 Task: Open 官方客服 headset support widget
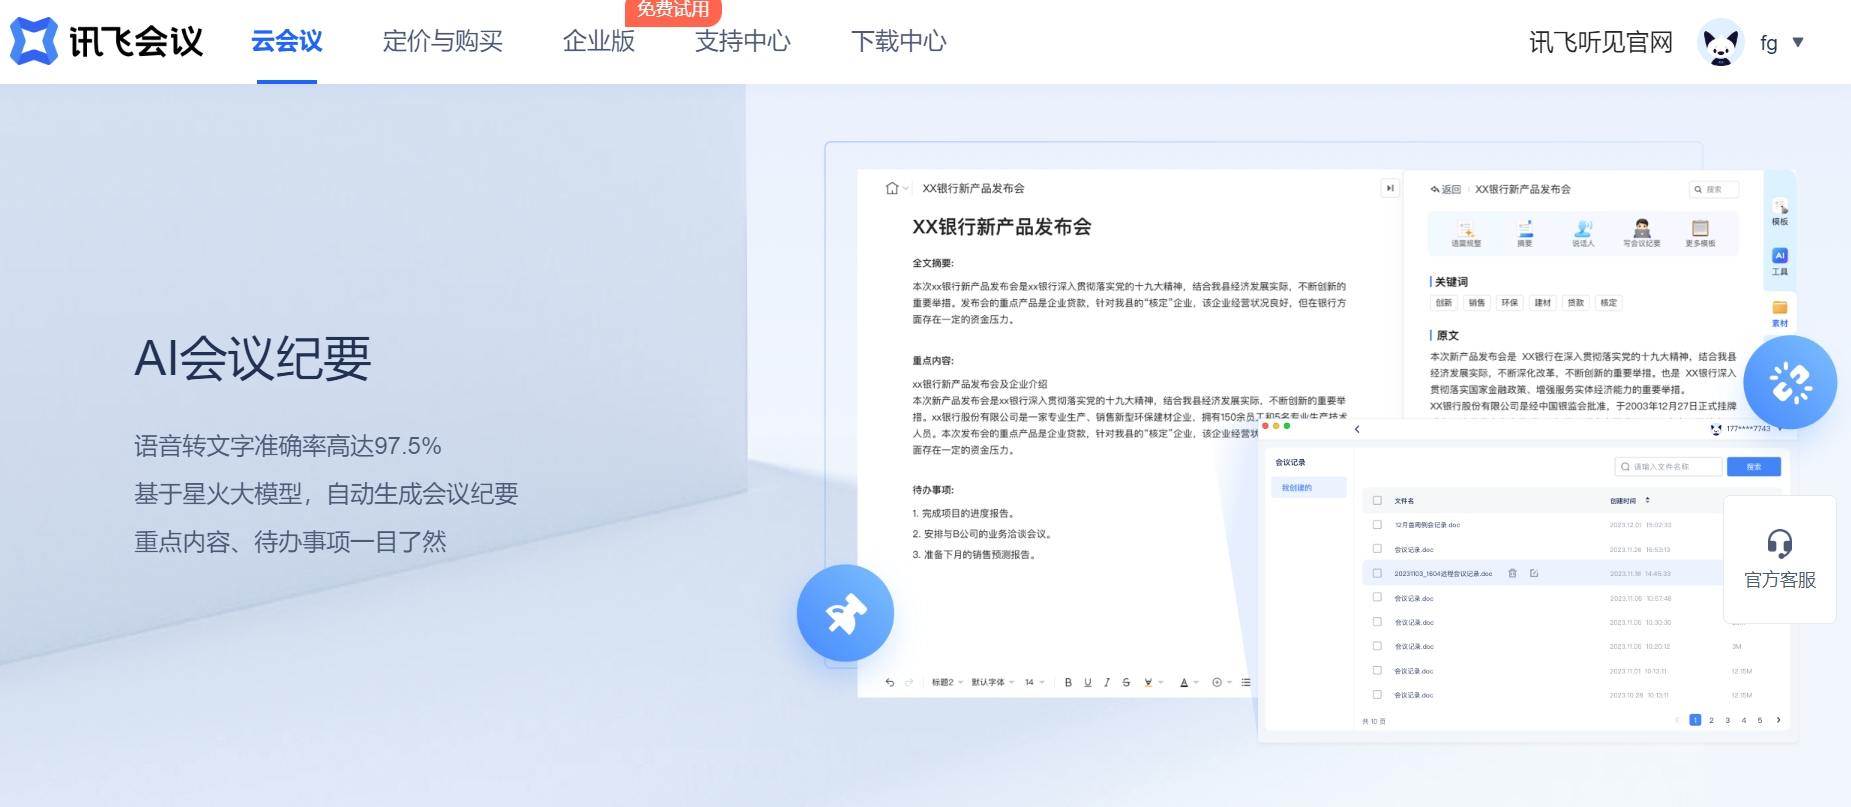pyautogui.click(x=1780, y=559)
